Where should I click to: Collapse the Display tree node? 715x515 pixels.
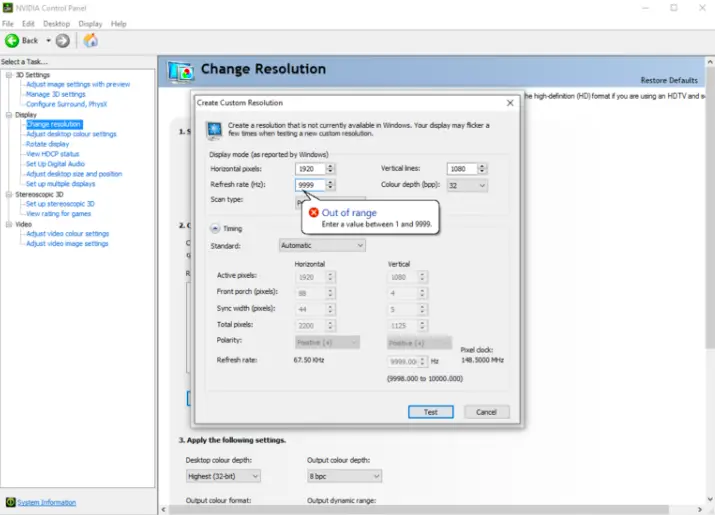point(9,115)
